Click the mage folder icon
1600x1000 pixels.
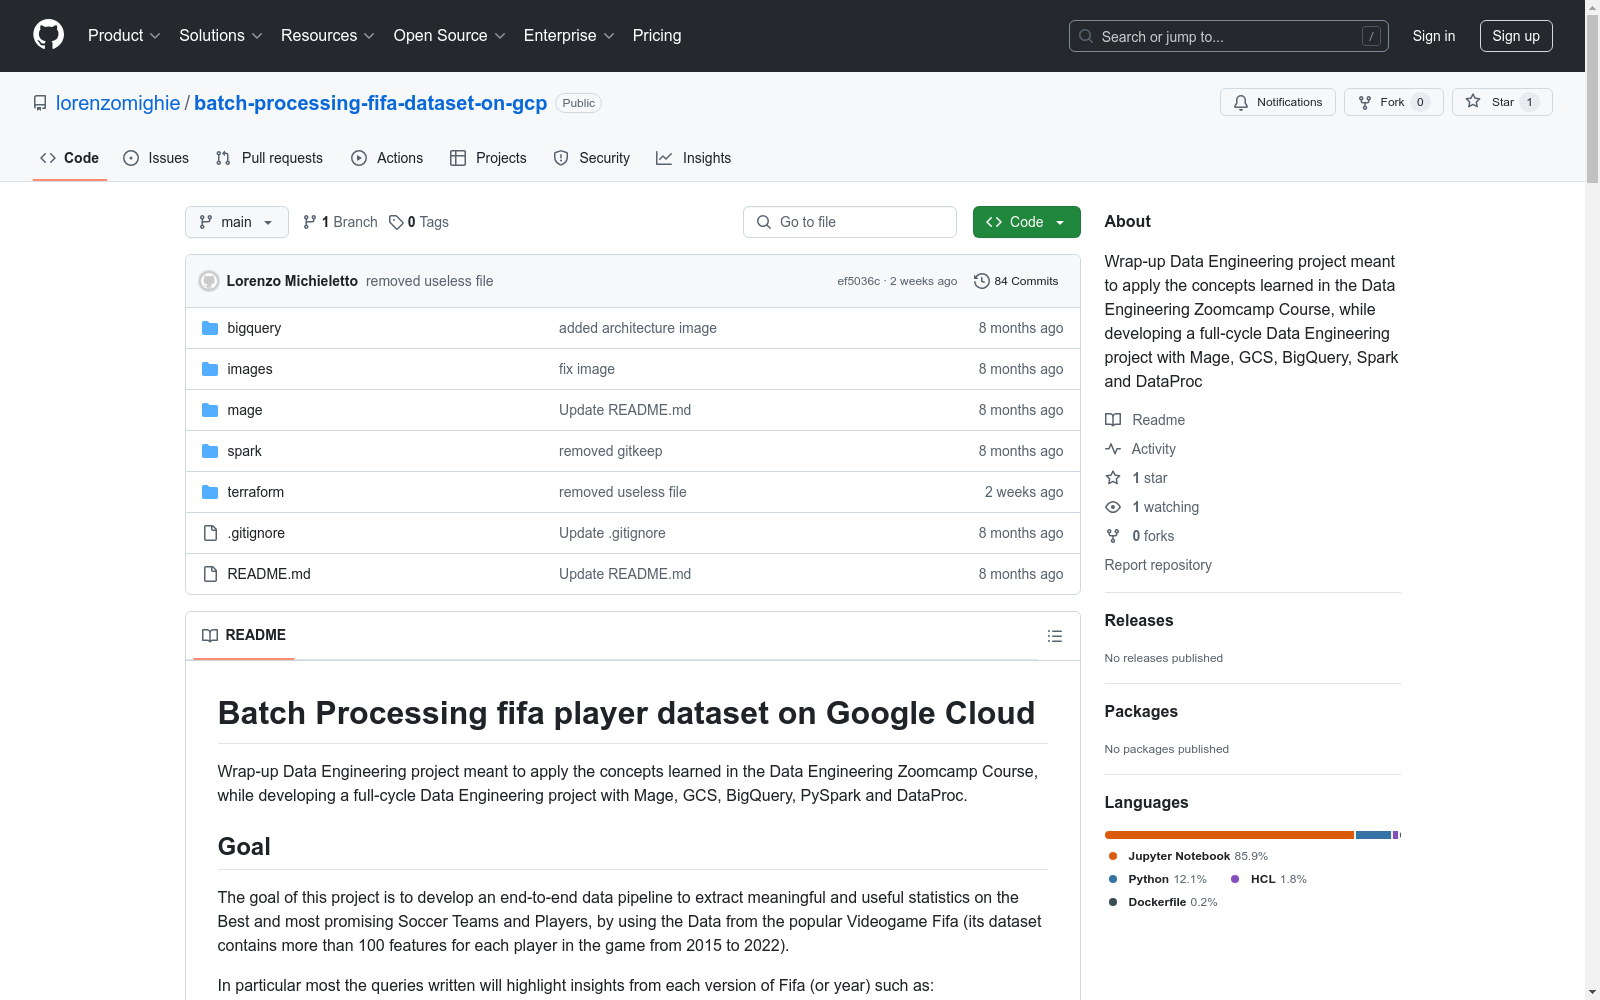point(210,410)
